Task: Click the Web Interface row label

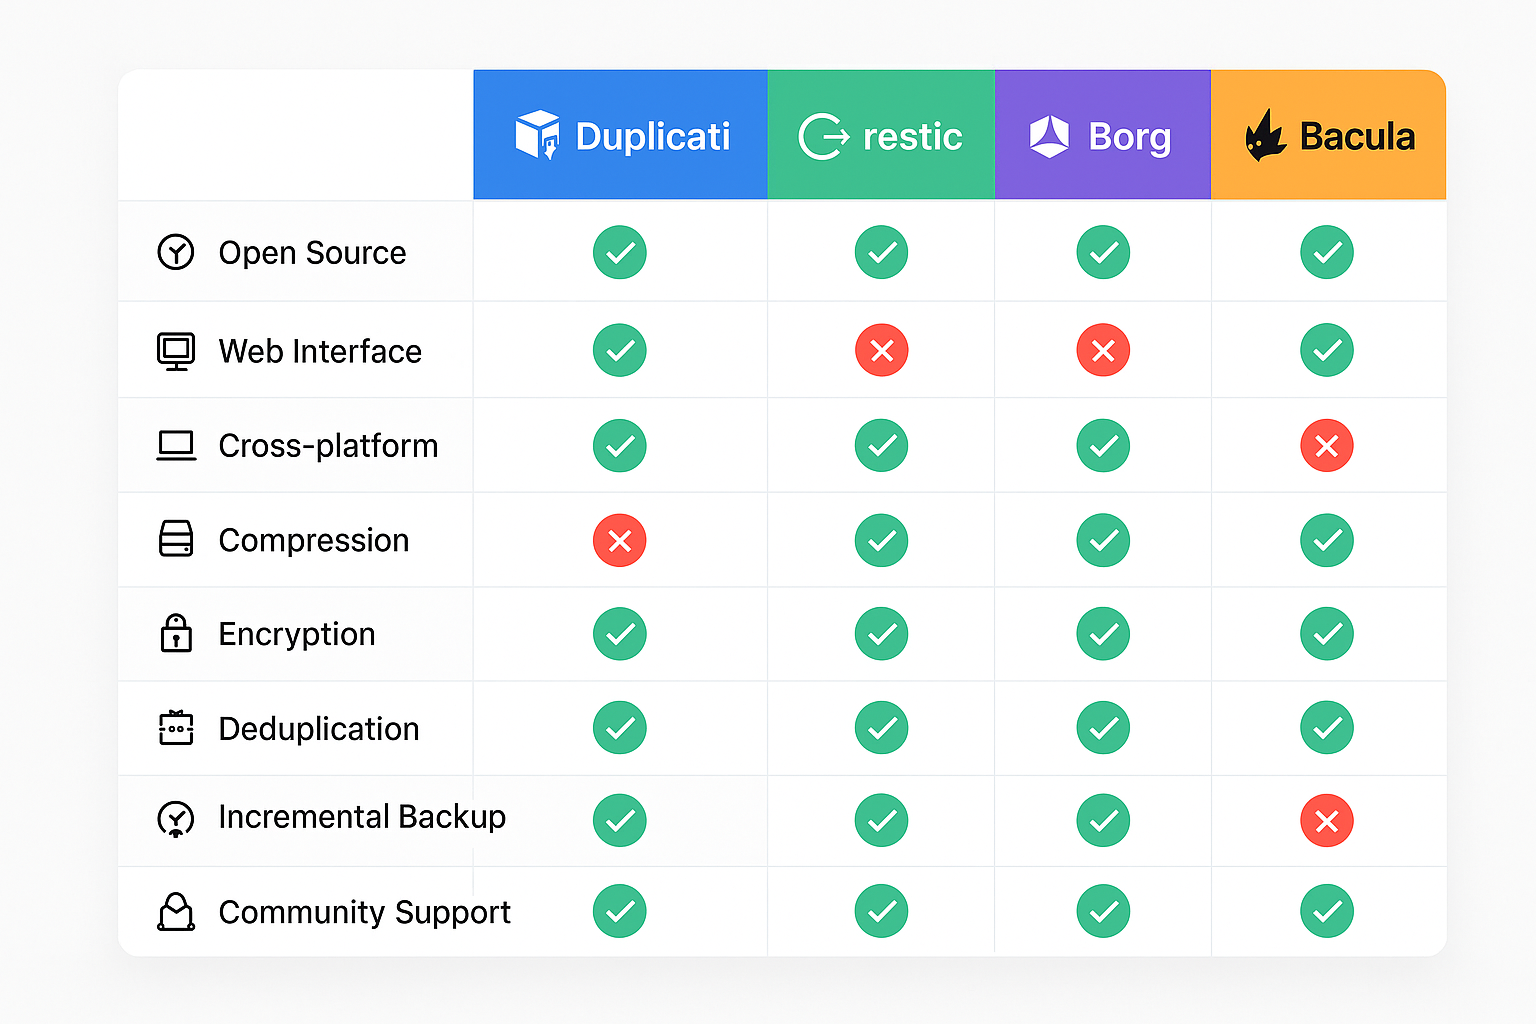Action: 320,351
